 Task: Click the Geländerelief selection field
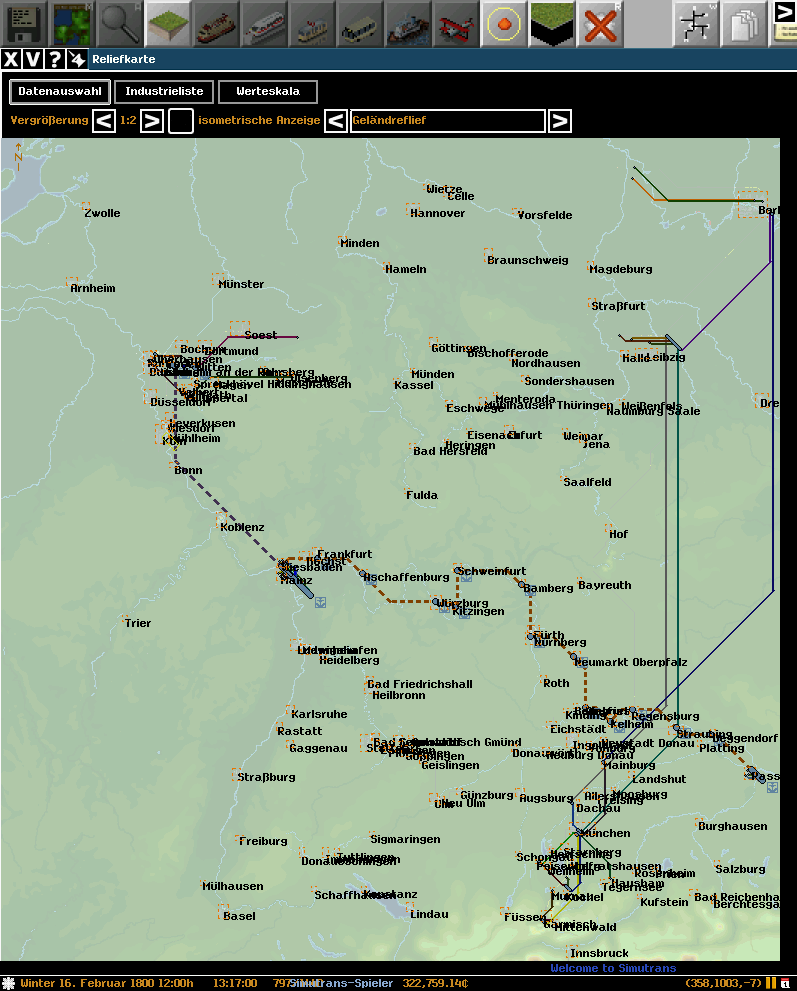[448, 121]
